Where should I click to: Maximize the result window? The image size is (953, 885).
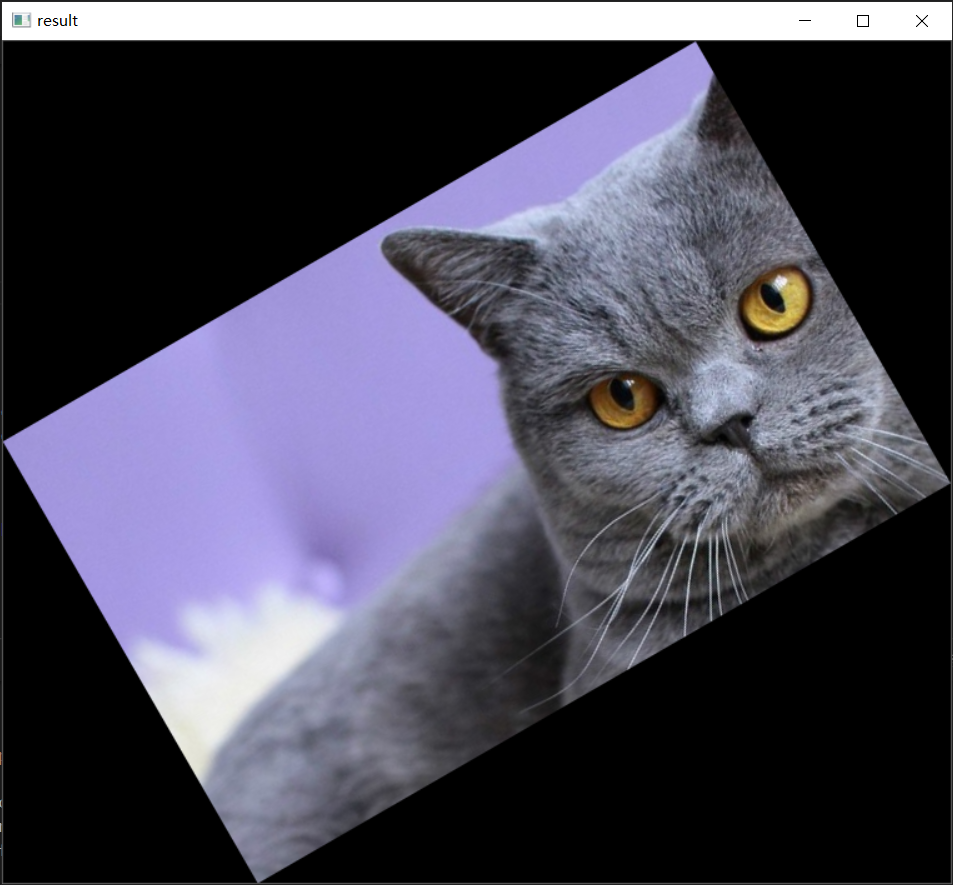[863, 21]
